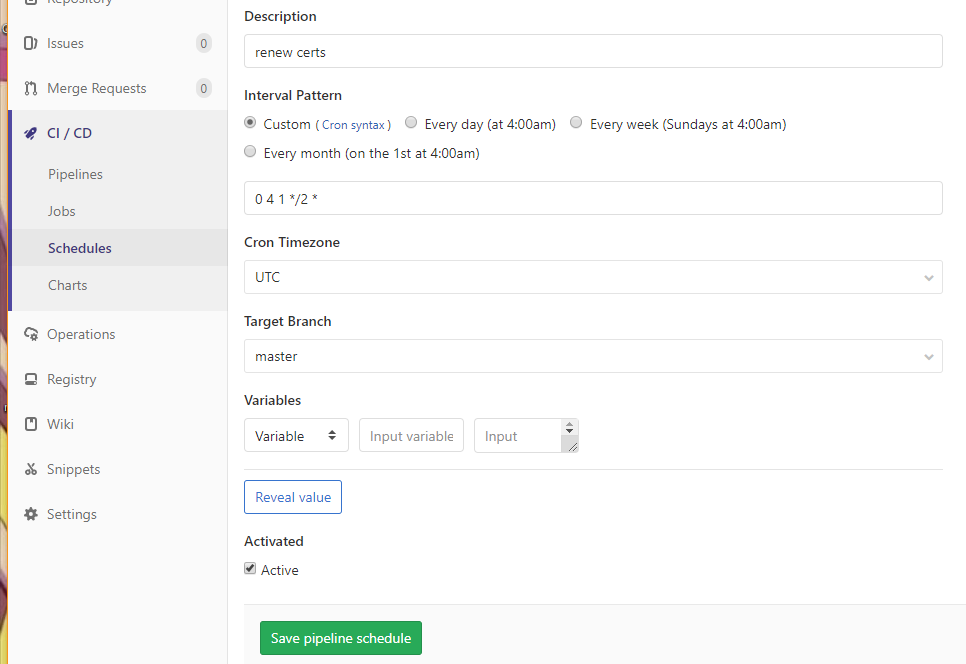Open Charts under CI / CD
The image size is (966, 664).
[x=68, y=285]
